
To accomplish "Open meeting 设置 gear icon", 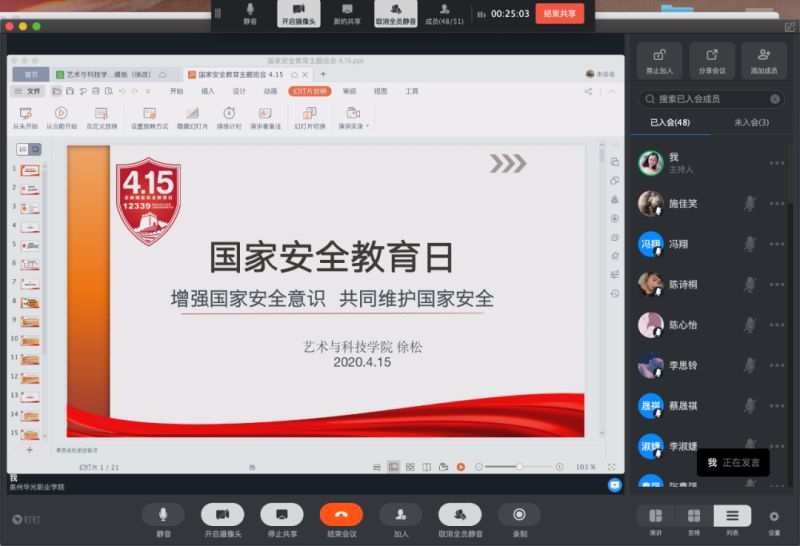I will click(774, 517).
